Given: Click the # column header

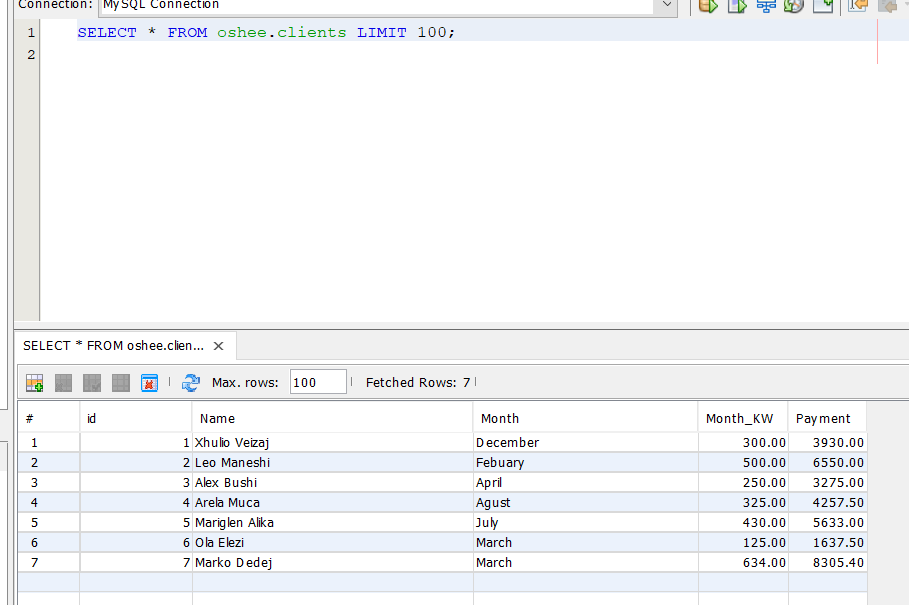Looking at the screenshot, I should (49, 418).
